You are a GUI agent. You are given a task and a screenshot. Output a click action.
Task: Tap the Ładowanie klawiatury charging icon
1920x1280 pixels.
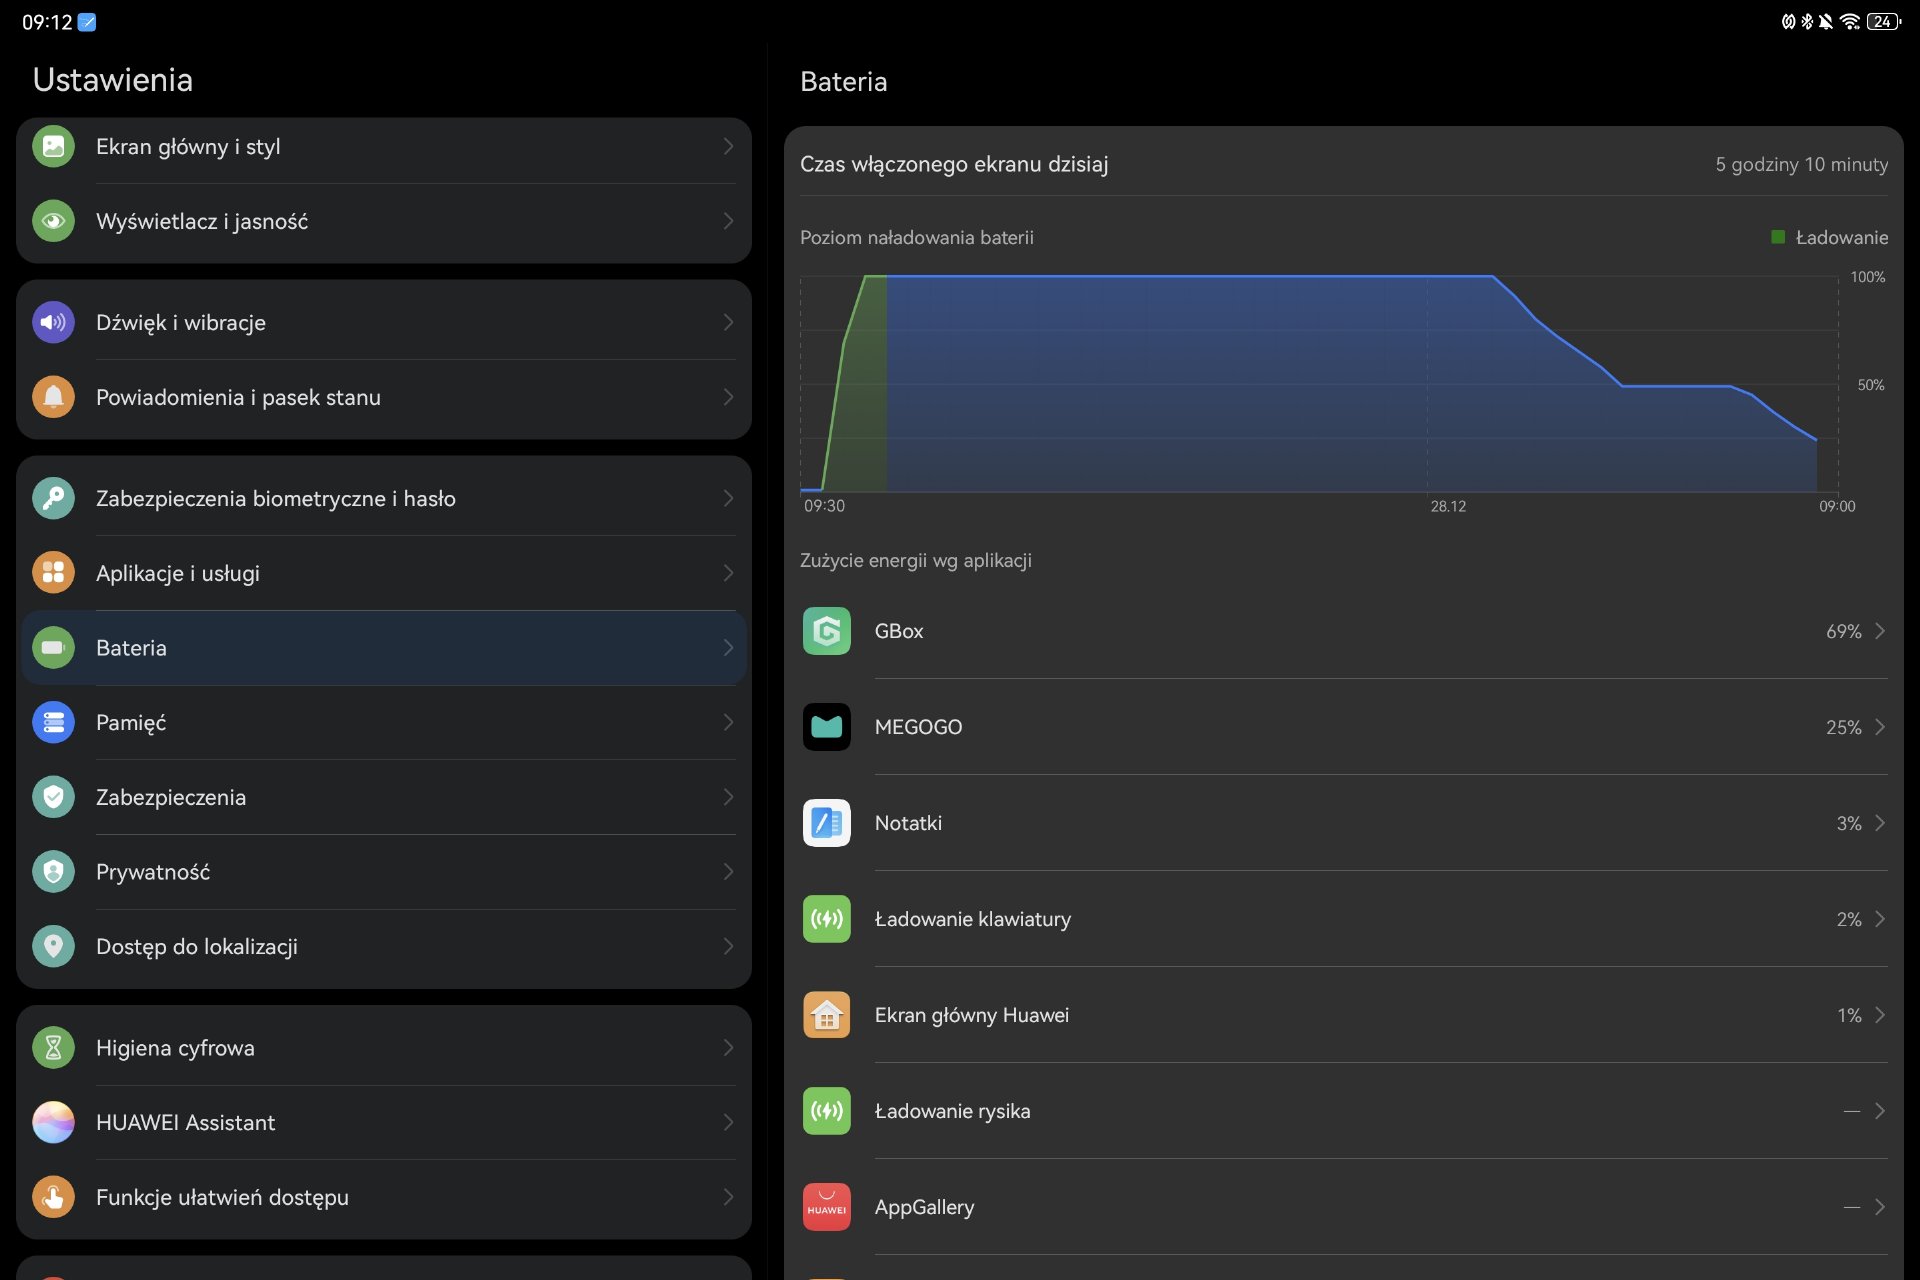point(826,919)
